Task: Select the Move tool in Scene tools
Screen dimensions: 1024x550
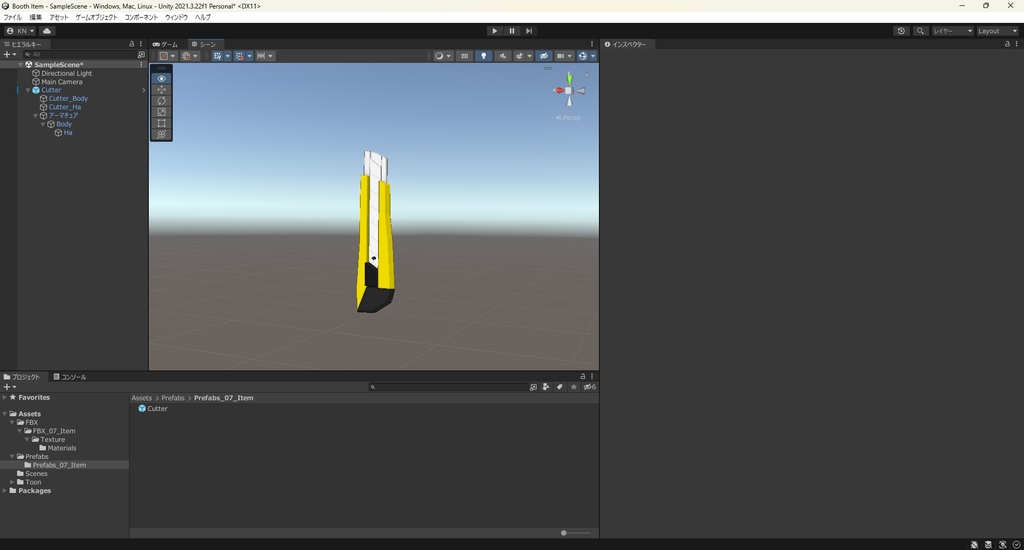Action: [161, 89]
